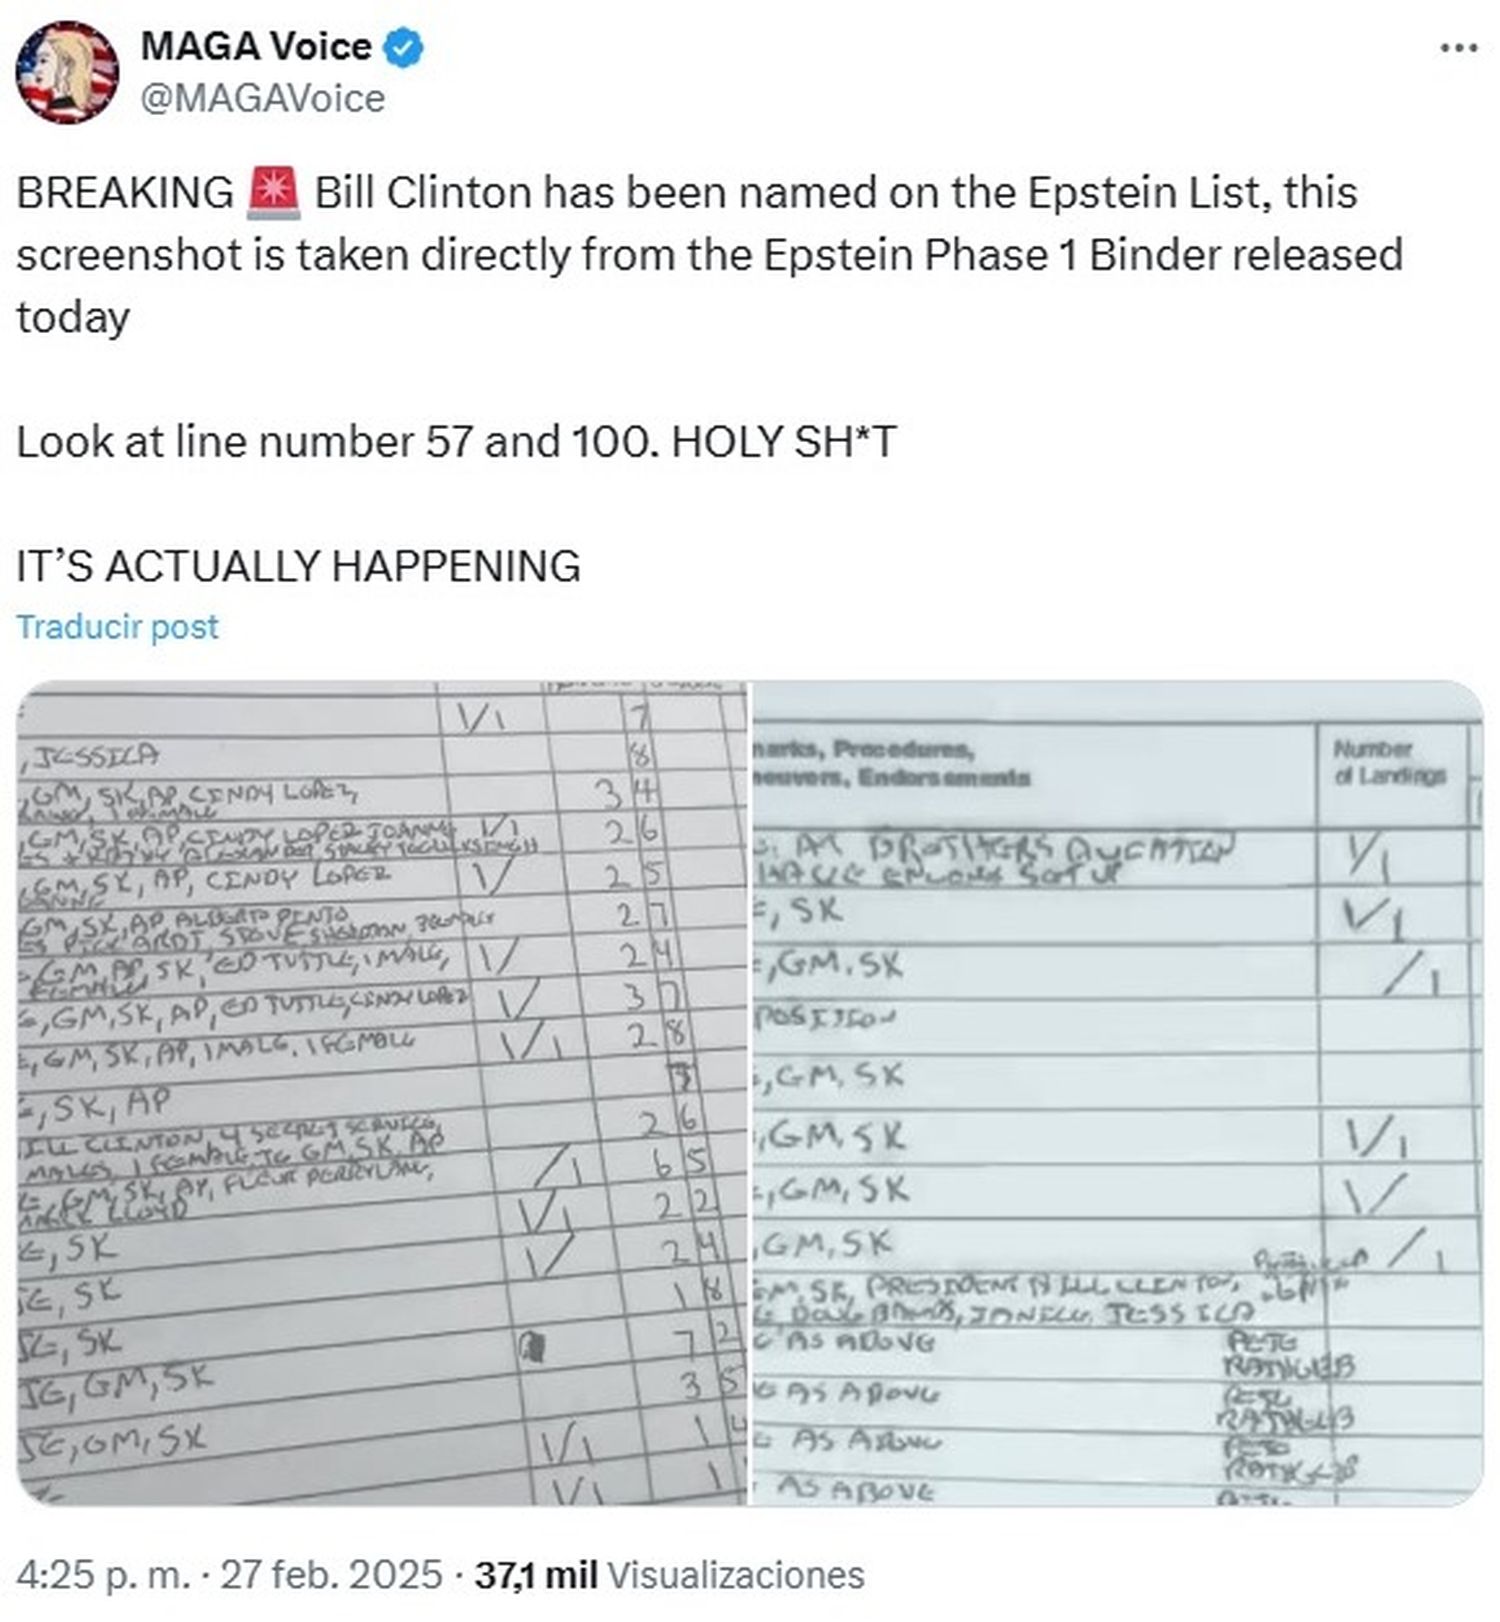This screenshot has width=1500, height=1622.
Task: Open the @MAGAVoice handle link
Action: click(262, 98)
